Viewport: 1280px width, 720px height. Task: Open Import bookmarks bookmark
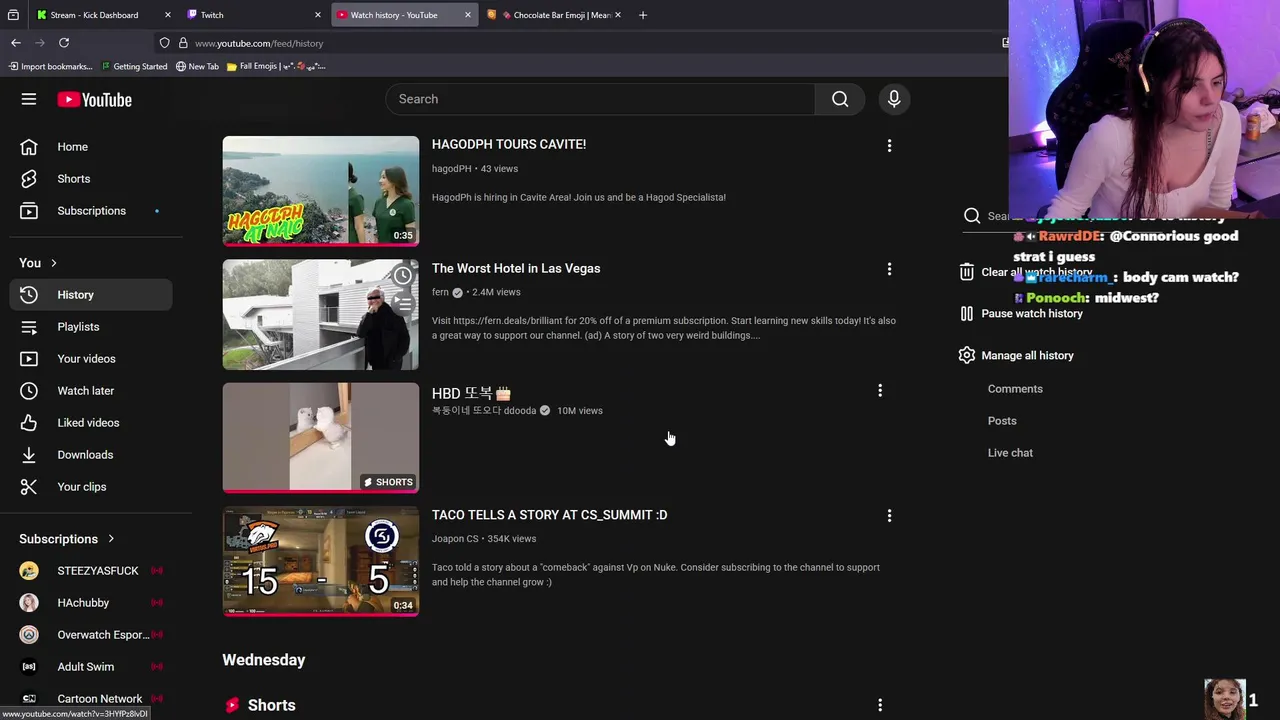point(49,66)
